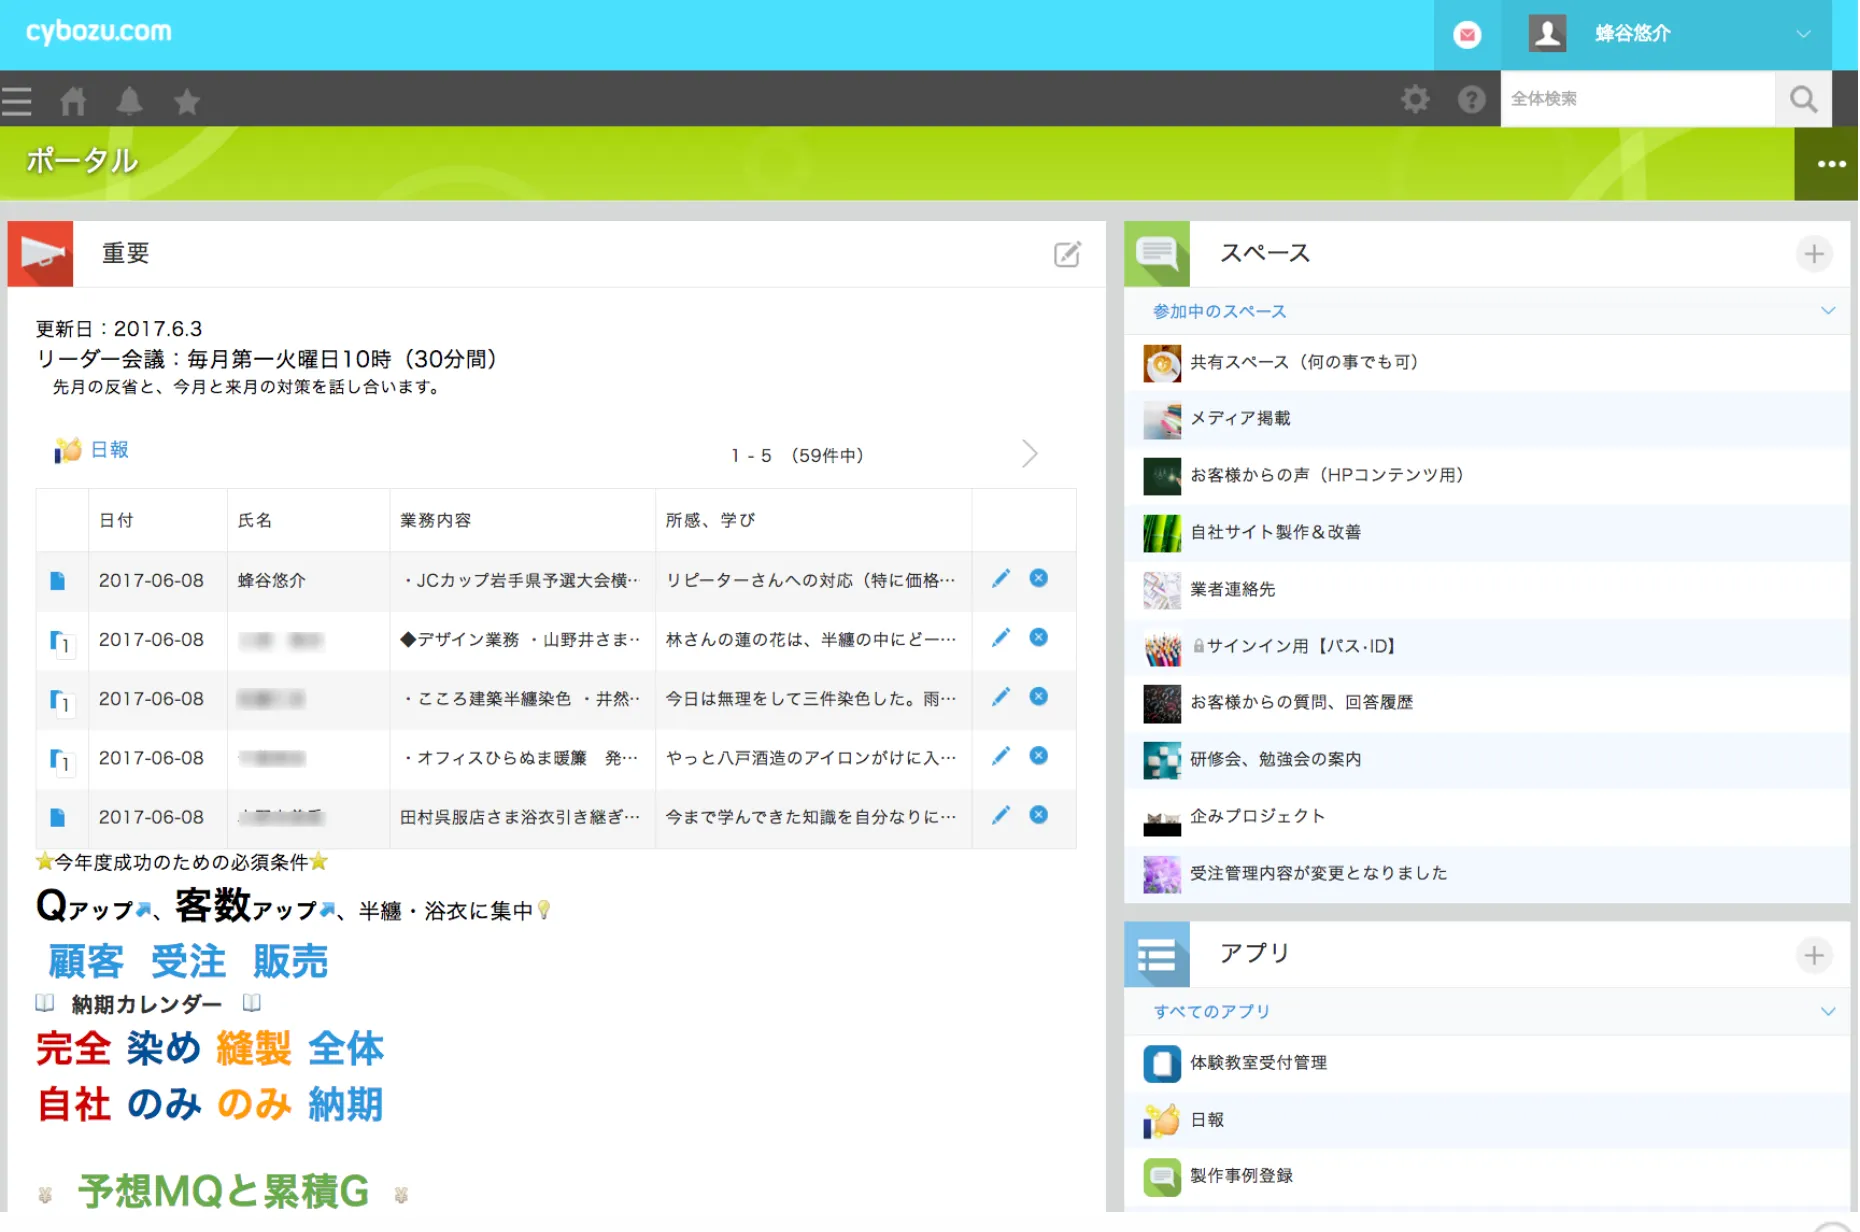
Task: Create a new app with plus button
Action: tap(1813, 955)
